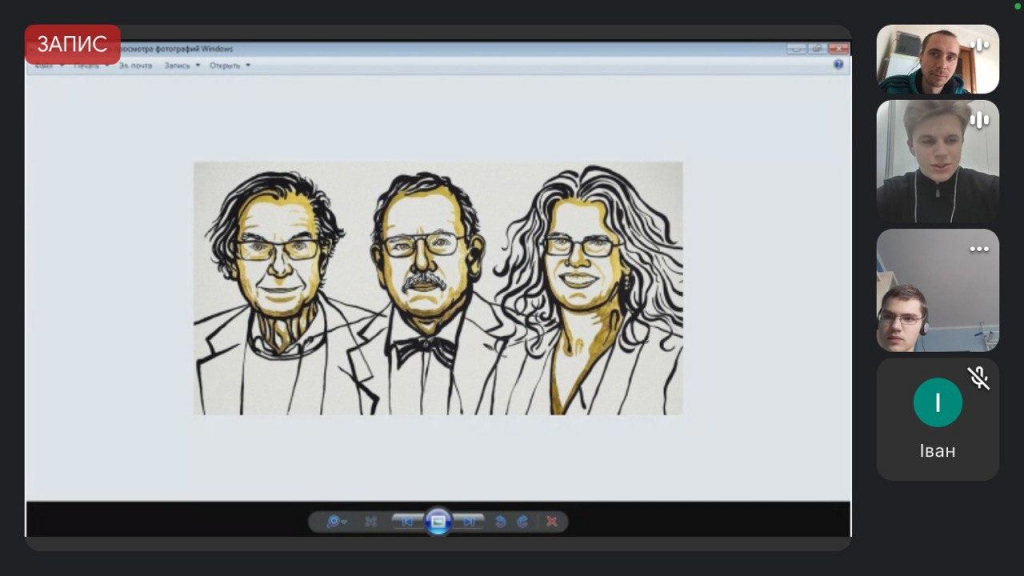Open Photo Viewer help via the blue question mark
This screenshot has width=1024, height=576.
pos(839,65)
